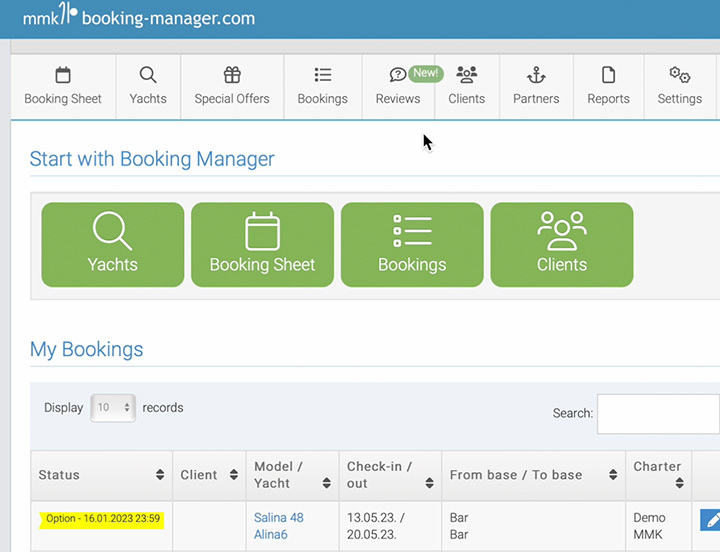The height and width of the screenshot is (552, 720).
Task: Open the Salina 48 yacht link
Action: (278, 518)
